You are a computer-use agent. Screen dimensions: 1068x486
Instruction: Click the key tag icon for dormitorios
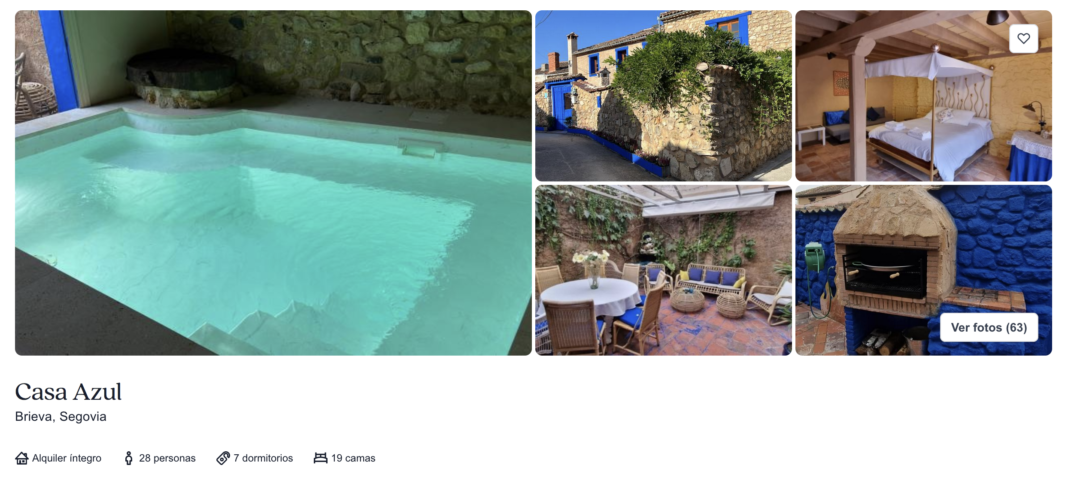point(223,458)
